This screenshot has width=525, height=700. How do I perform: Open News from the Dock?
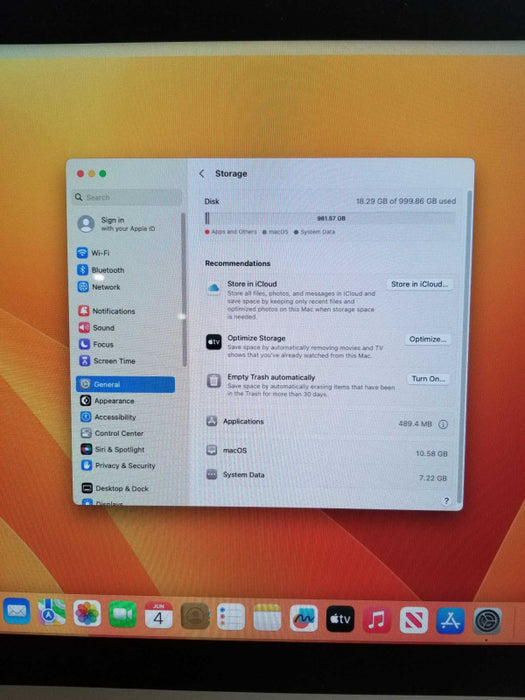pyautogui.click(x=414, y=620)
